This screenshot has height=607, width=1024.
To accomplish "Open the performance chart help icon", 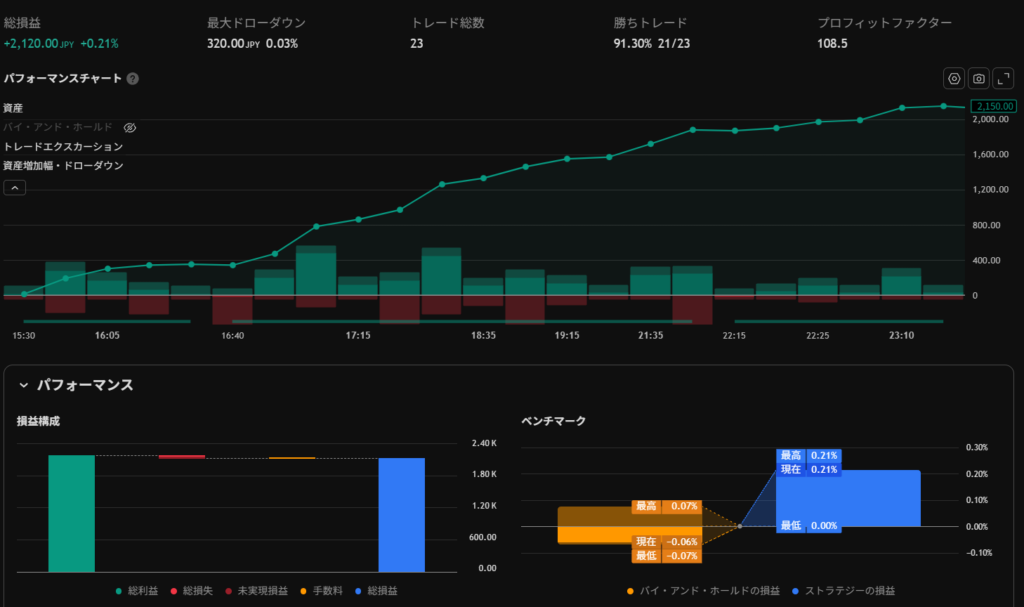I will (132, 79).
